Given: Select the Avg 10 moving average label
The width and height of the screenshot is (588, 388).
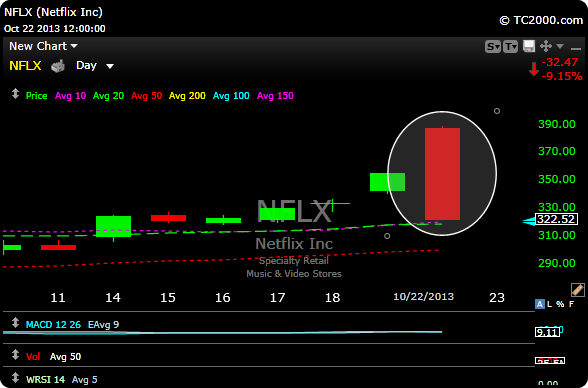Looking at the screenshot, I should point(70,96).
